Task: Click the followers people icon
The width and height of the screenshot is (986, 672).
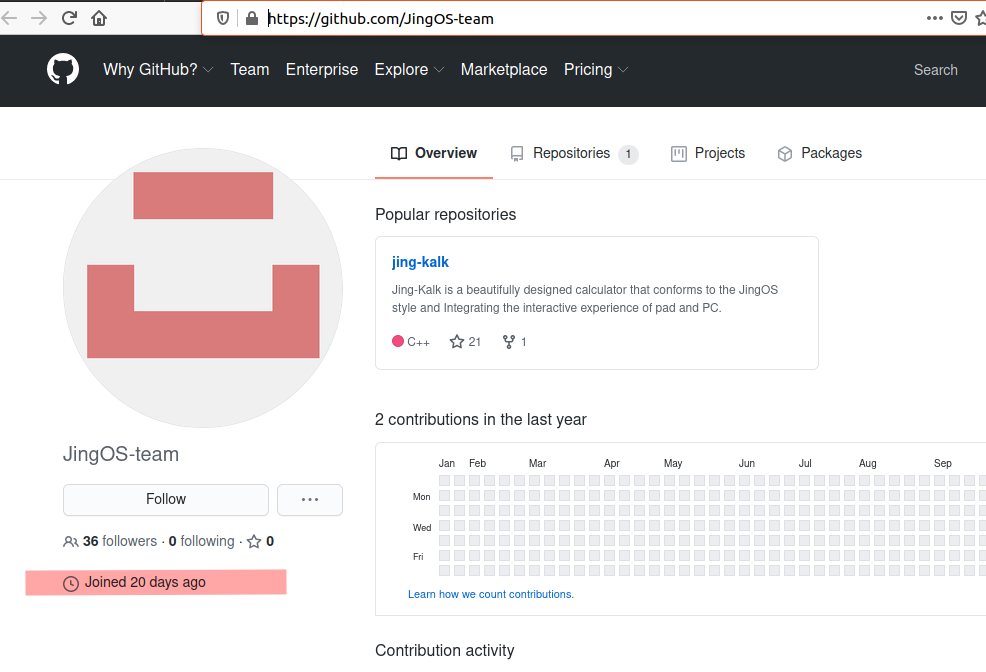Action: pyautogui.click(x=70, y=541)
